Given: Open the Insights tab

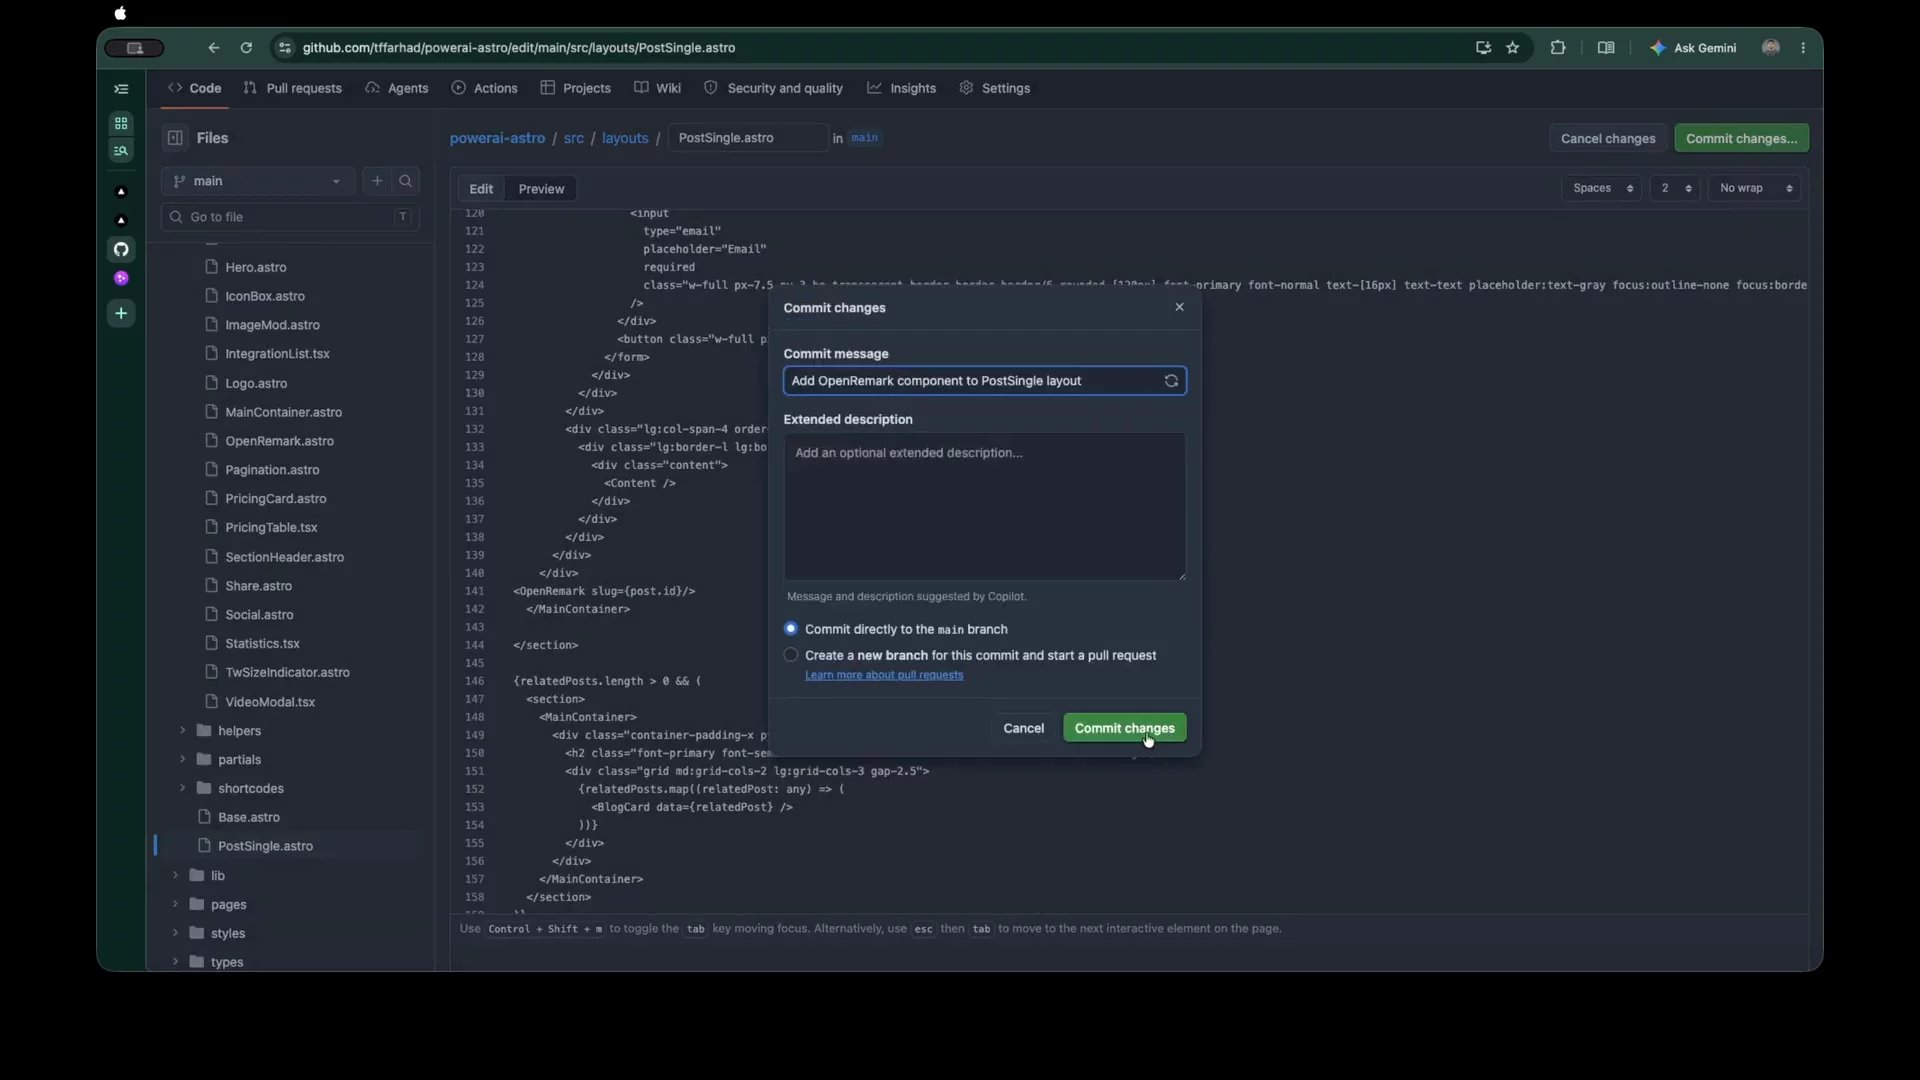Looking at the screenshot, I should click(x=902, y=88).
